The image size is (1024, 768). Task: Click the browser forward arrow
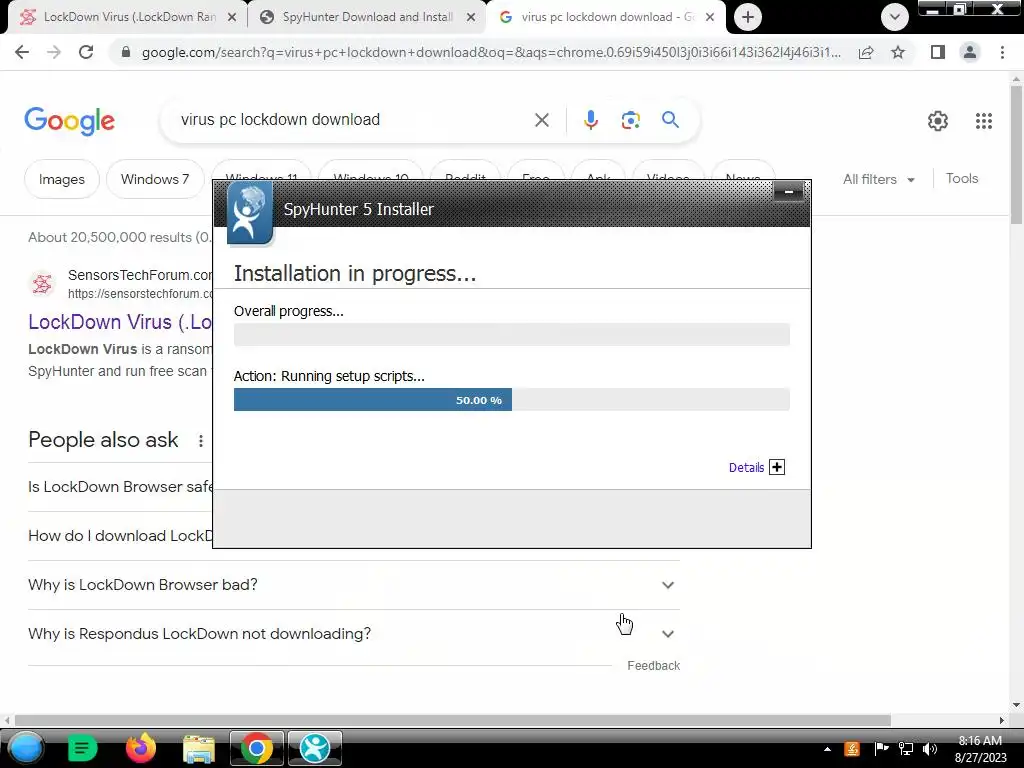(x=54, y=52)
